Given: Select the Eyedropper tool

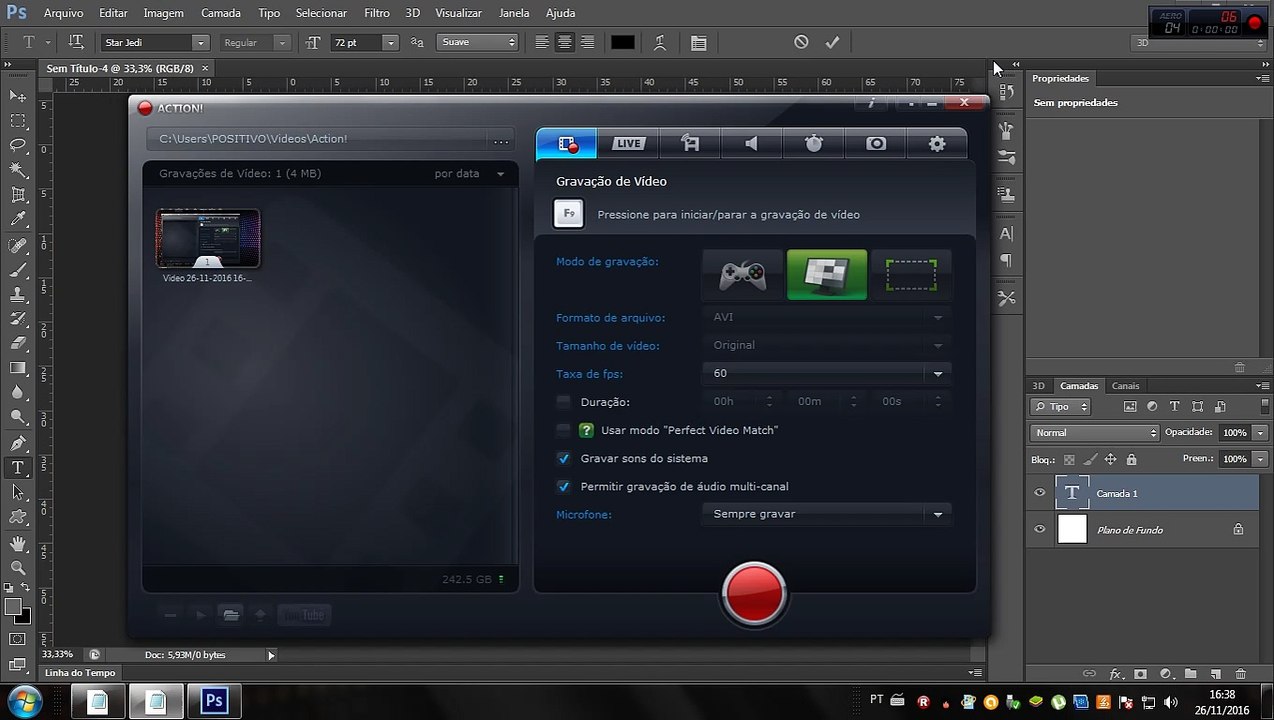Looking at the screenshot, I should pos(18,219).
